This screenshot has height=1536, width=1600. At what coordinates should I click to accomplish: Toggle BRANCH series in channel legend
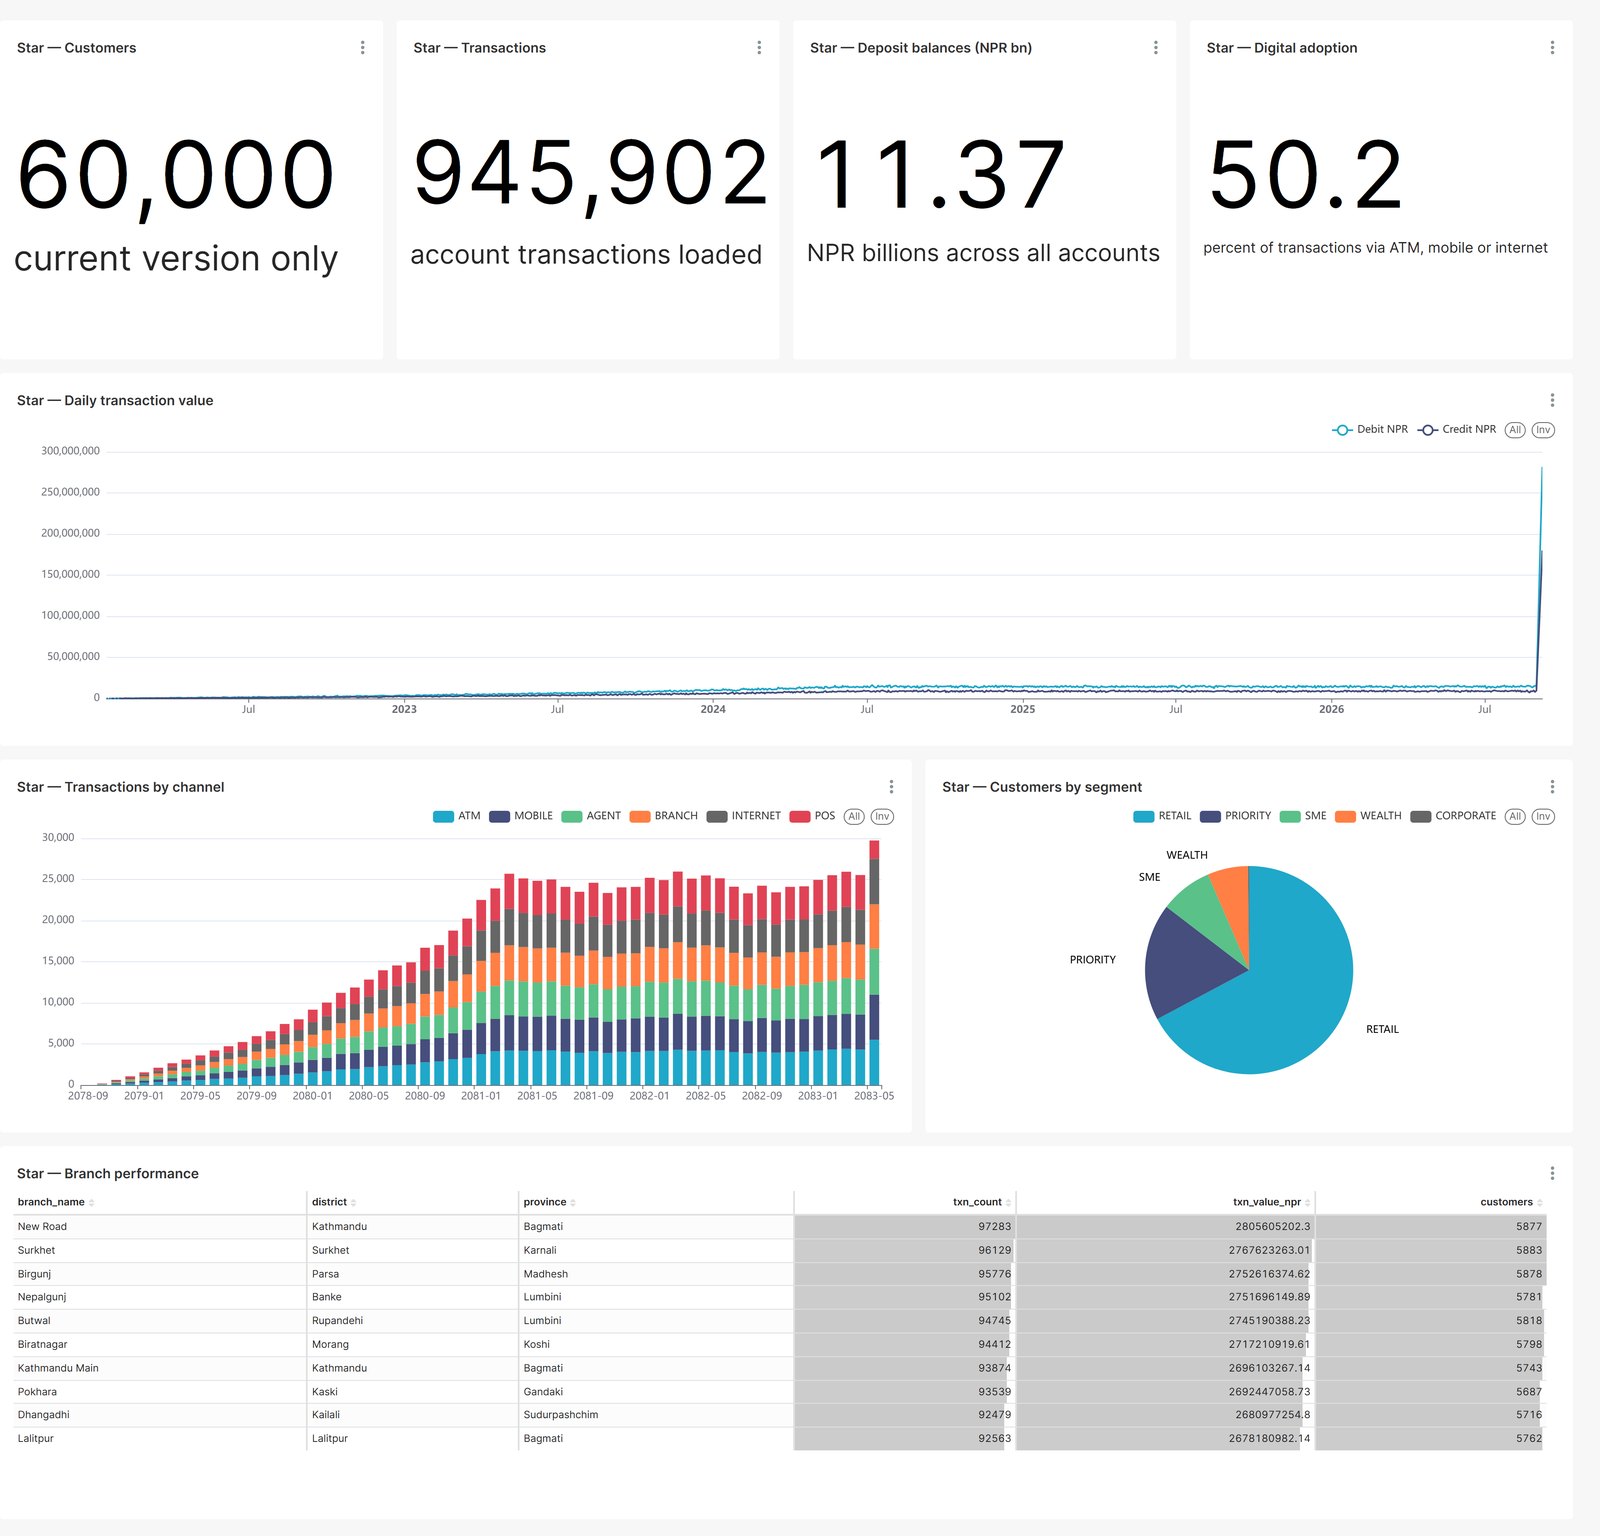pos(664,816)
